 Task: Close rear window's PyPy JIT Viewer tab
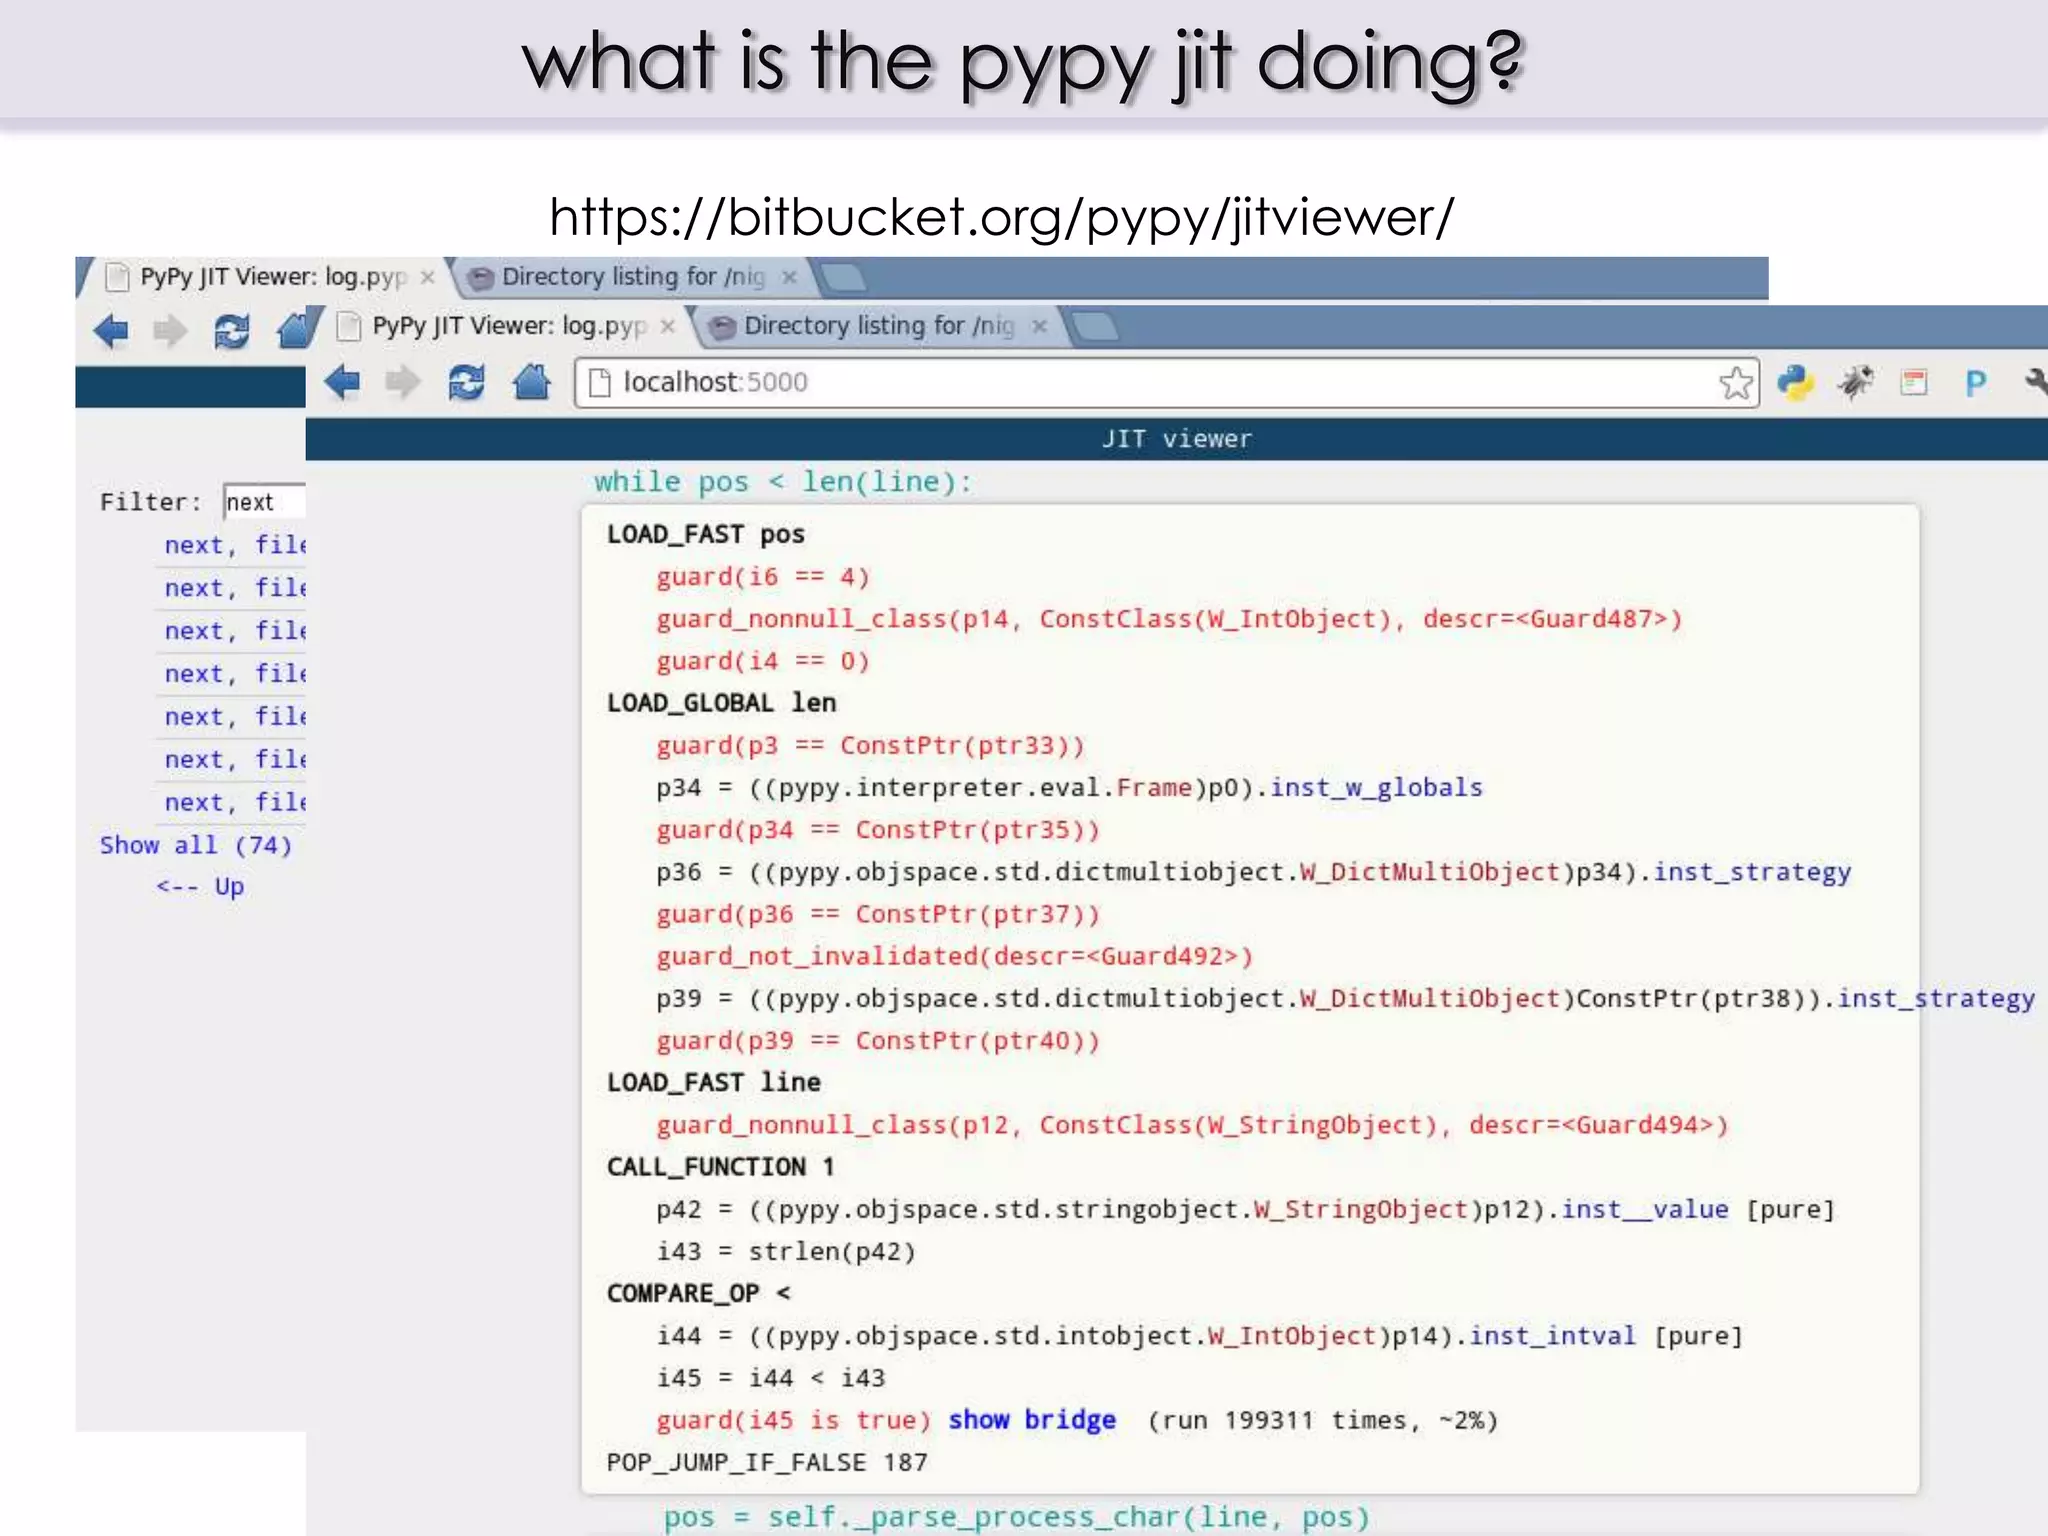click(x=427, y=277)
